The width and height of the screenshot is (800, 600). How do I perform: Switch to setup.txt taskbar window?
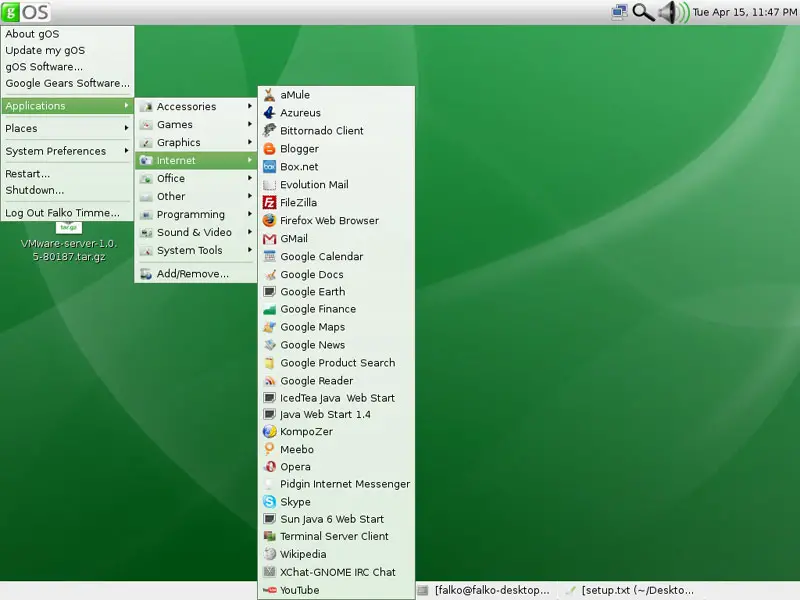[x=631, y=590]
